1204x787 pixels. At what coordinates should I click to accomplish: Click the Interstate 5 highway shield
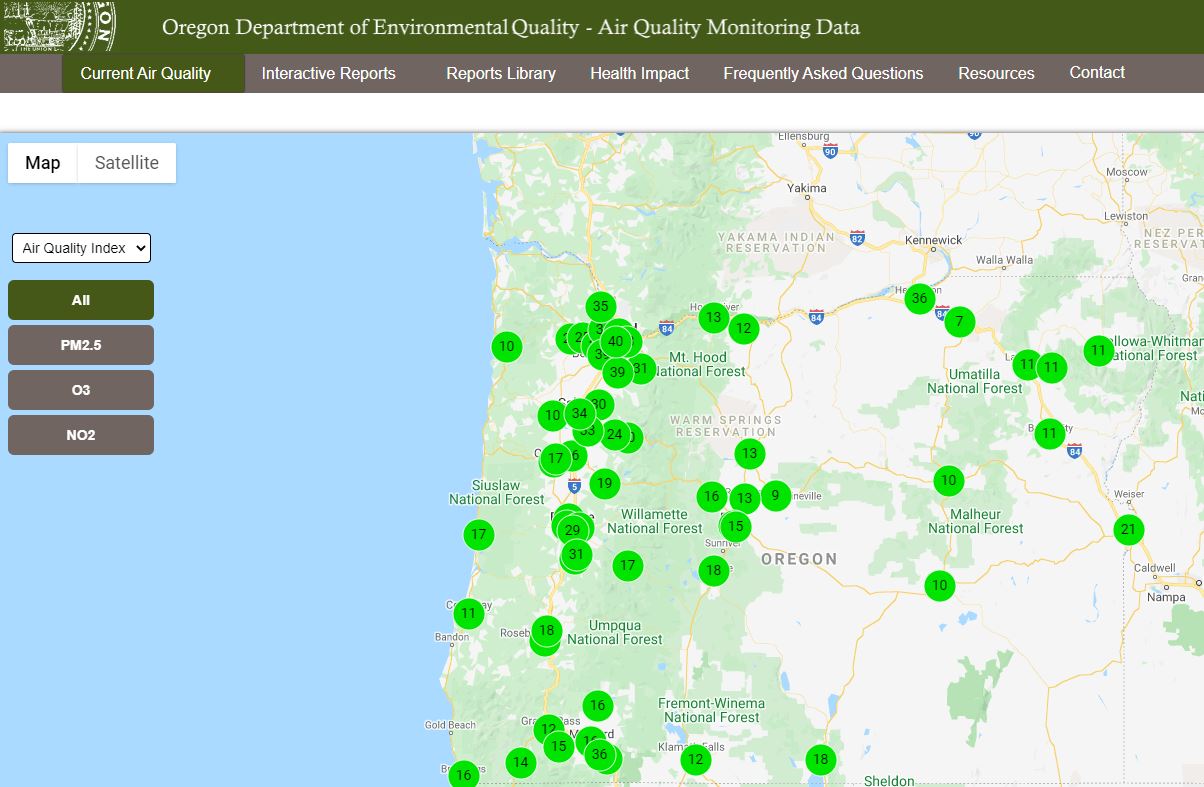tap(574, 485)
